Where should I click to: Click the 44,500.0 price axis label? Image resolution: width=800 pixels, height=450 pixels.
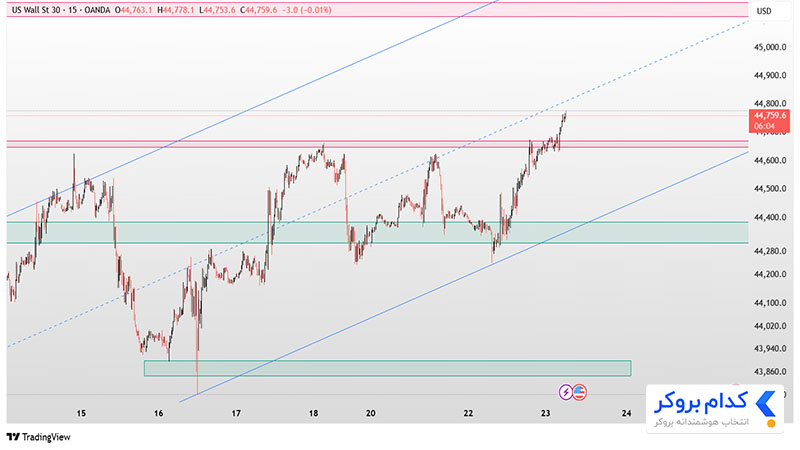(x=770, y=189)
